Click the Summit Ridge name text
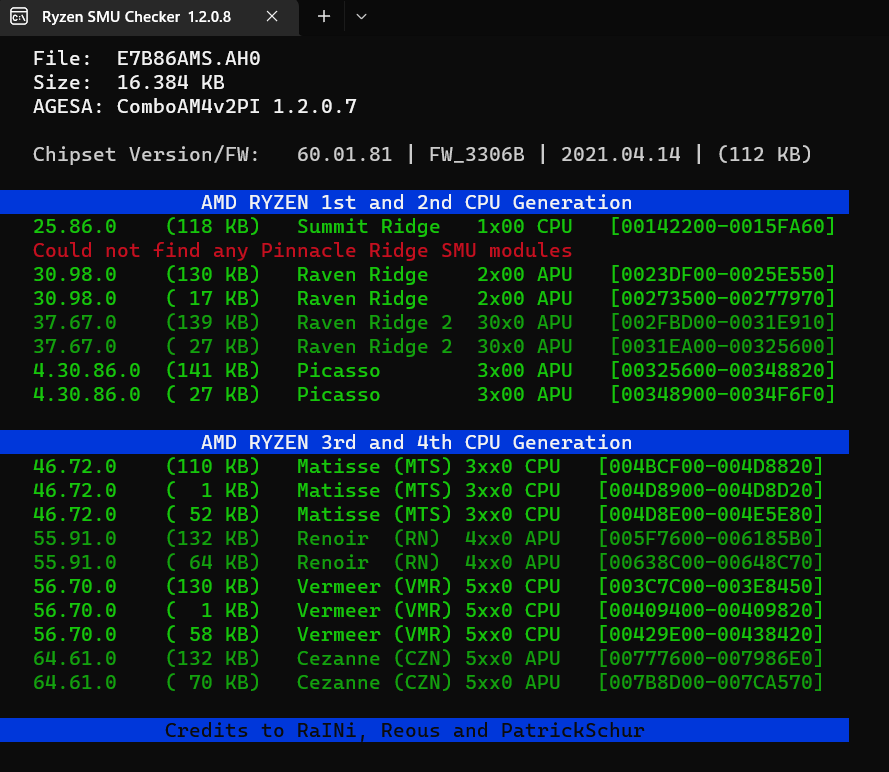Image resolution: width=889 pixels, height=772 pixels. pyautogui.click(x=368, y=227)
